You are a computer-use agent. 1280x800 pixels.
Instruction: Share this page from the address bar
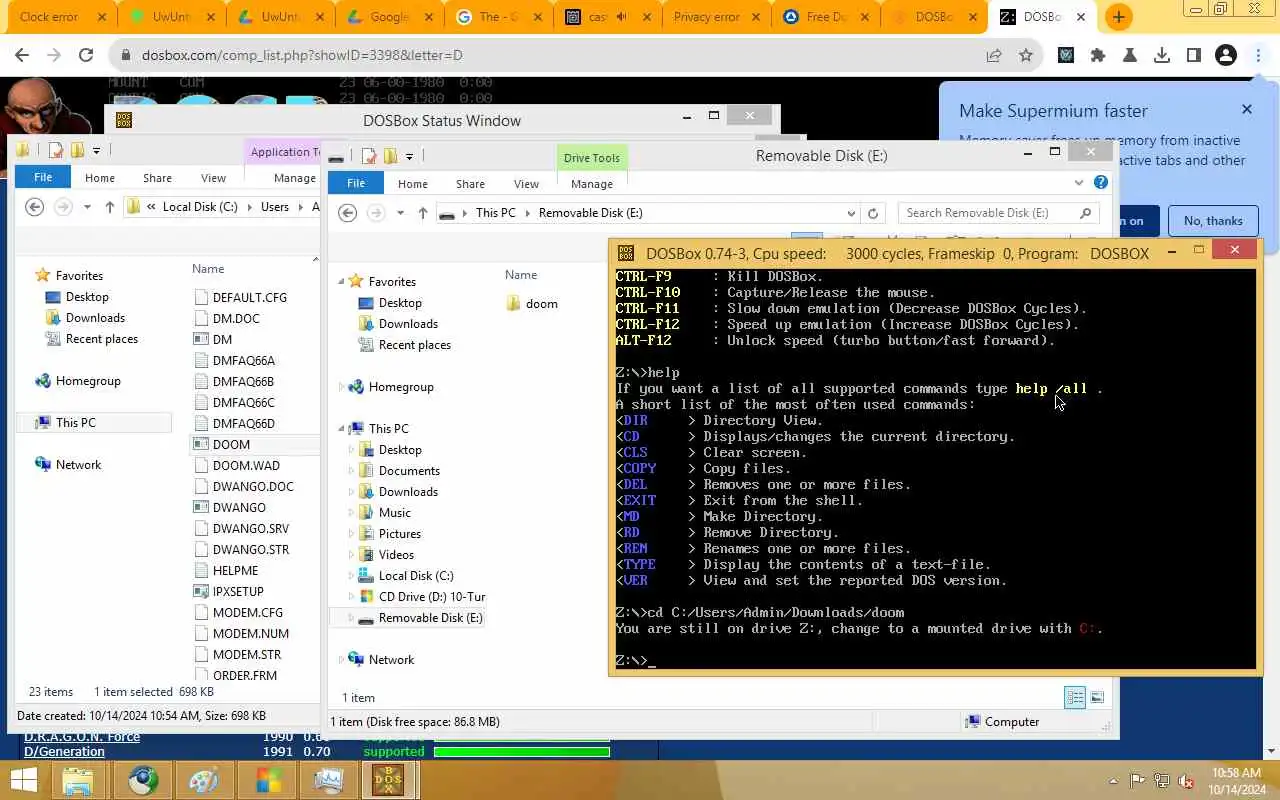tap(994, 56)
